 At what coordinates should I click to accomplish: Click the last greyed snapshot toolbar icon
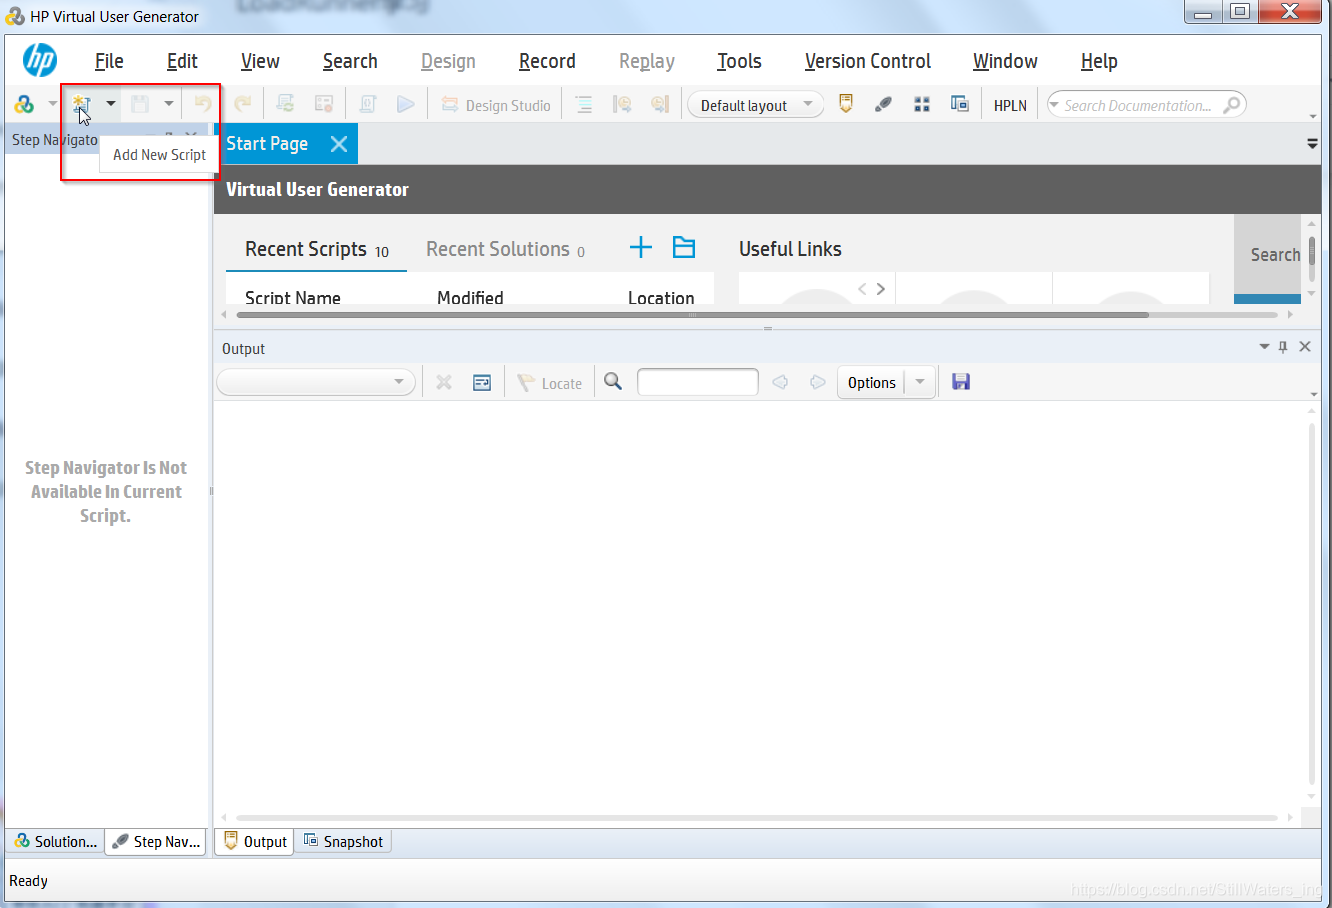pyautogui.click(x=660, y=104)
